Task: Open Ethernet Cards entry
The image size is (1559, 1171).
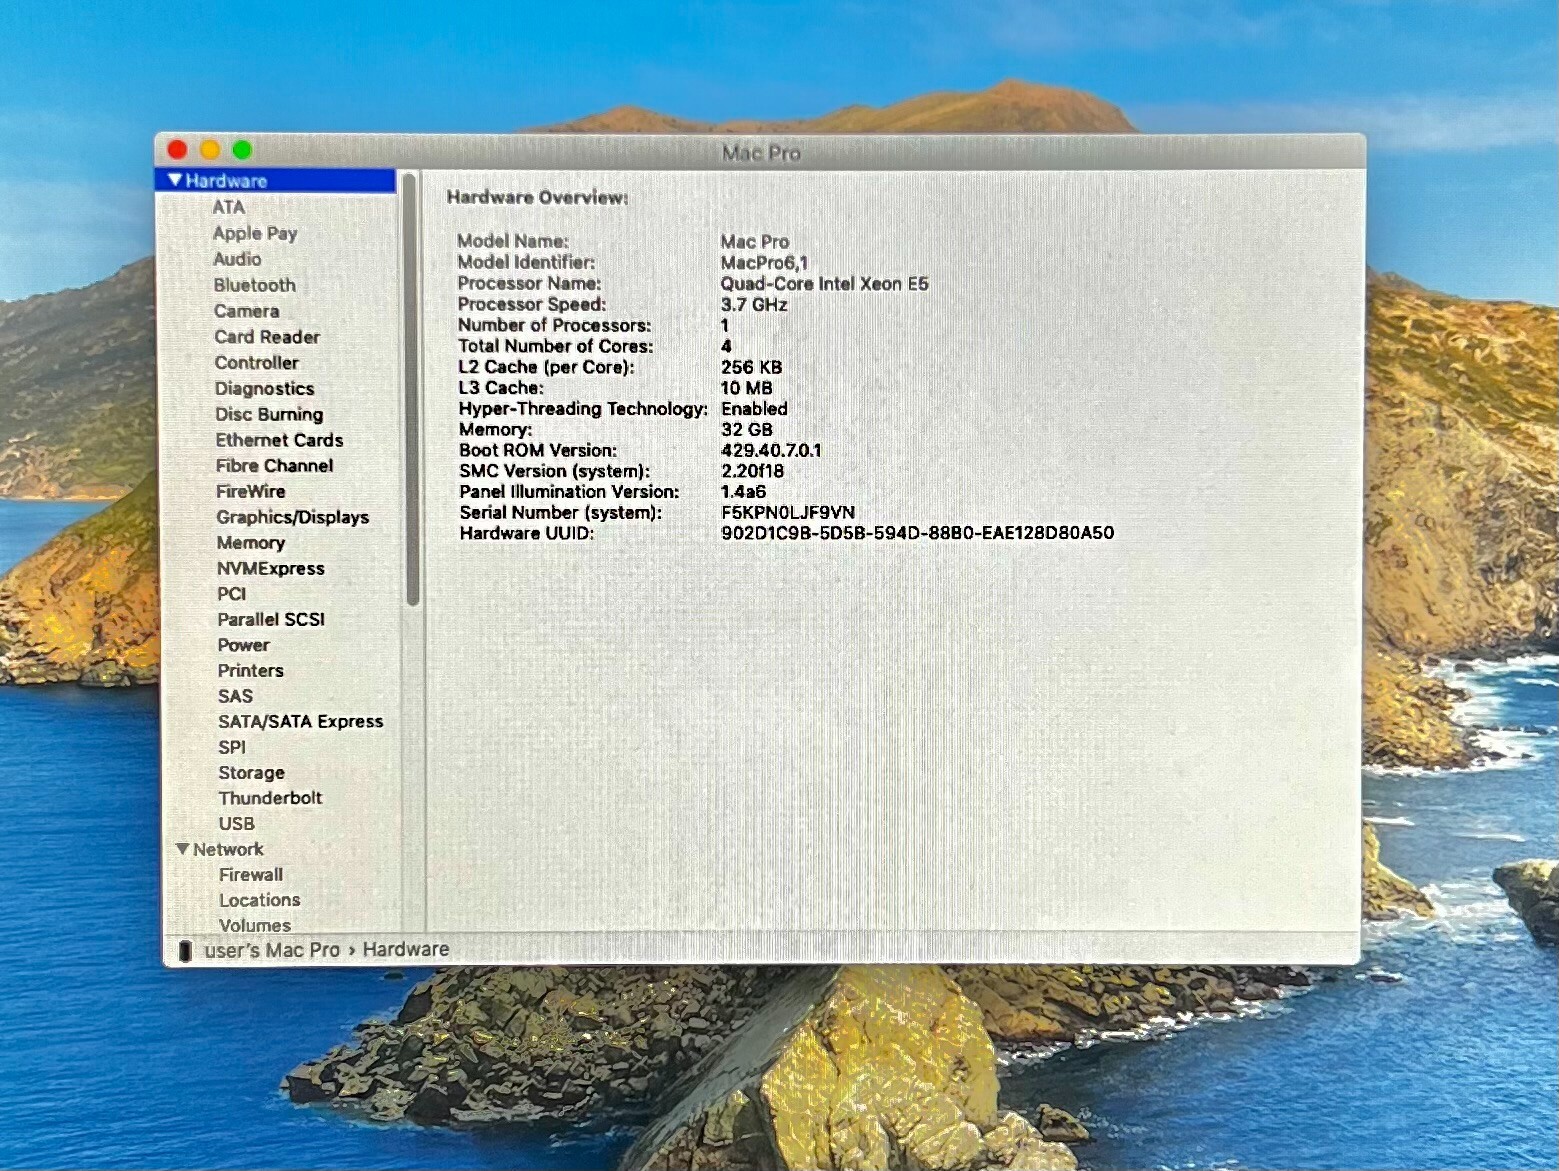Action: [x=279, y=440]
